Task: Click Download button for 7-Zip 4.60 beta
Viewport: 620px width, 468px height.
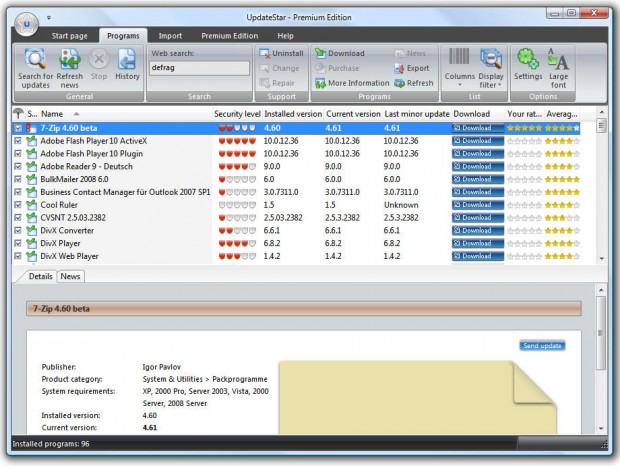Action: (478, 128)
